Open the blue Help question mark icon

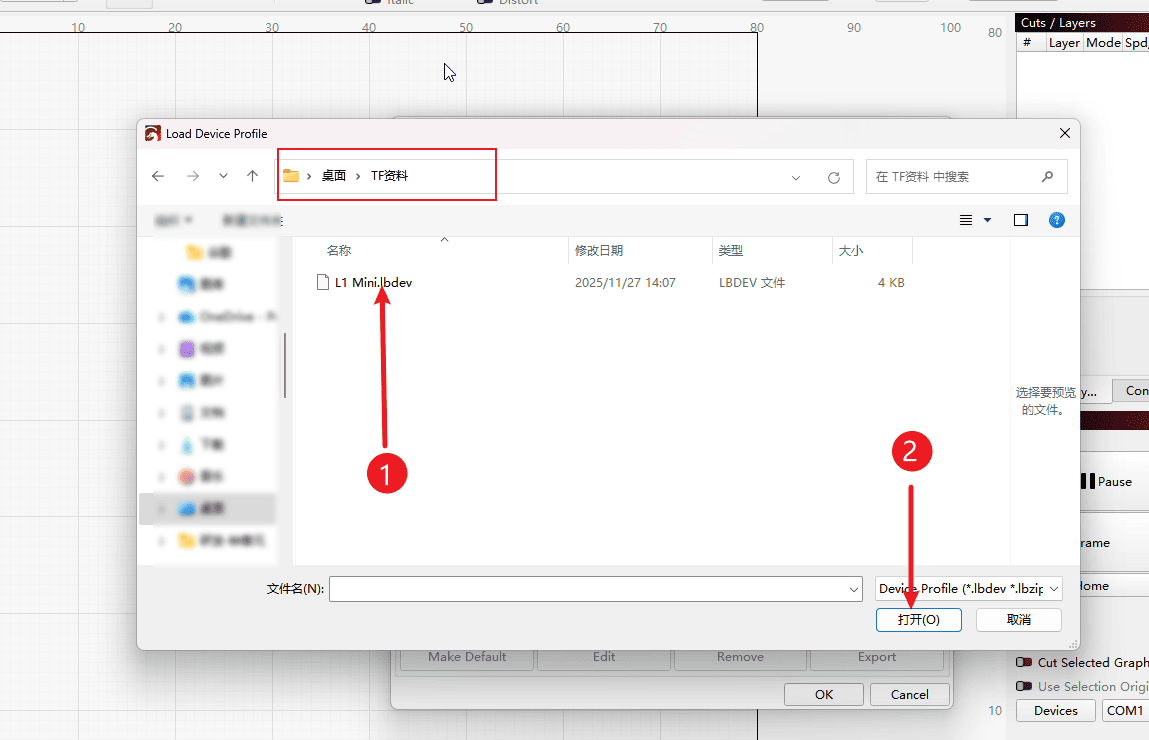tap(1057, 220)
